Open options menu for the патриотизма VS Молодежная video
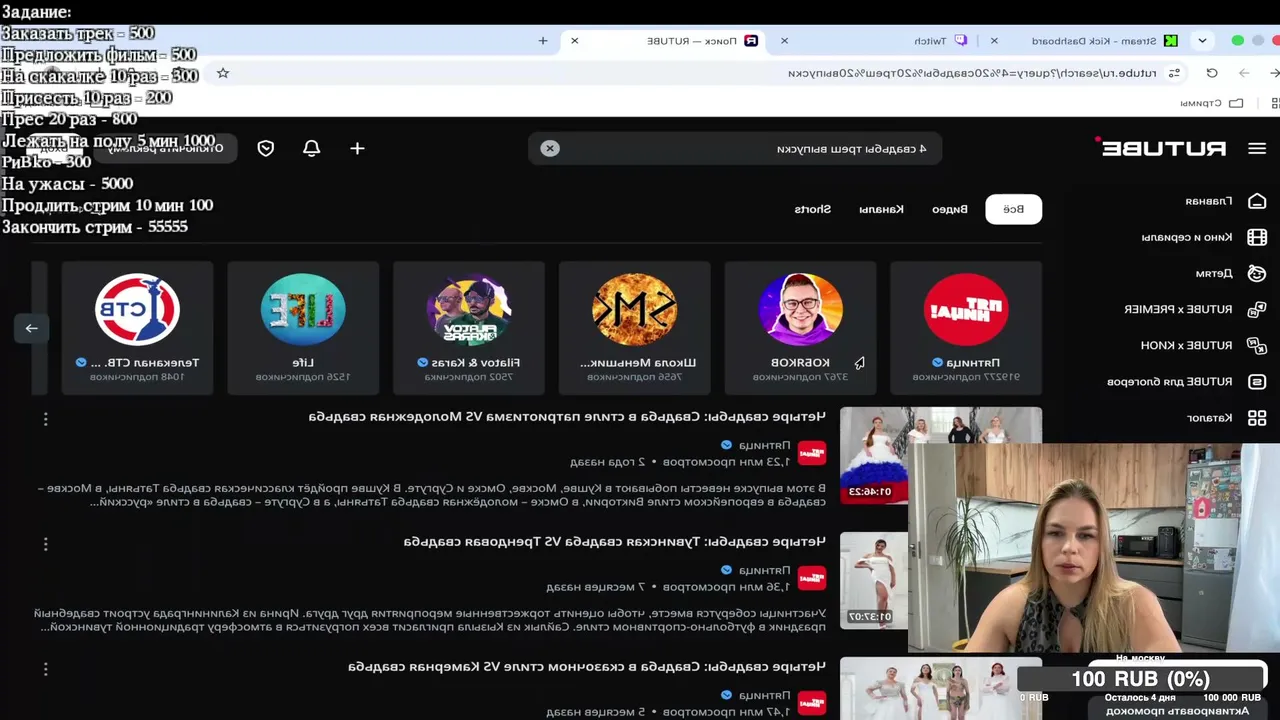This screenshot has height=720, width=1280. (45, 419)
